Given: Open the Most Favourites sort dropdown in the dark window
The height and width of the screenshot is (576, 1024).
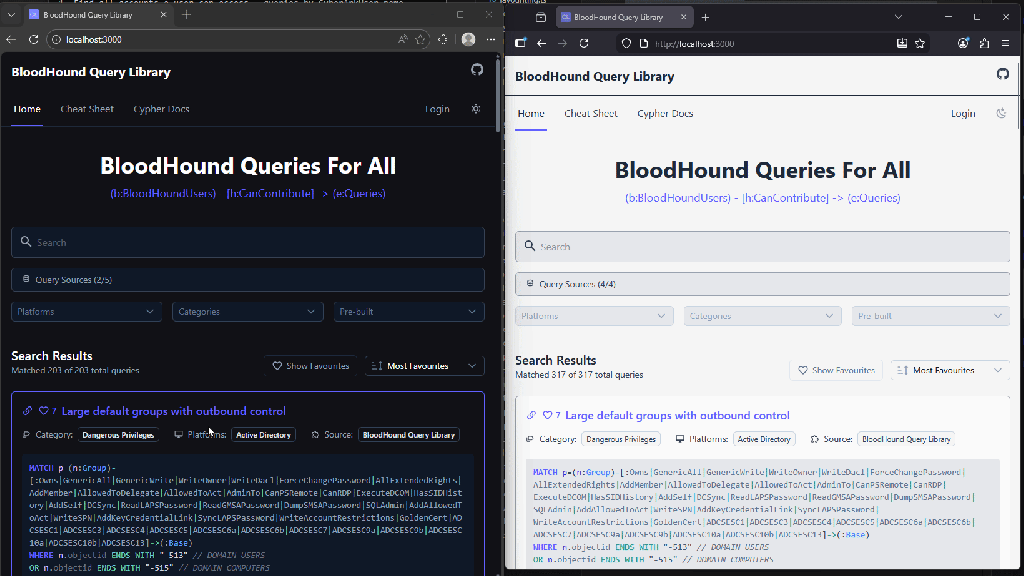Looking at the screenshot, I should coord(425,366).
